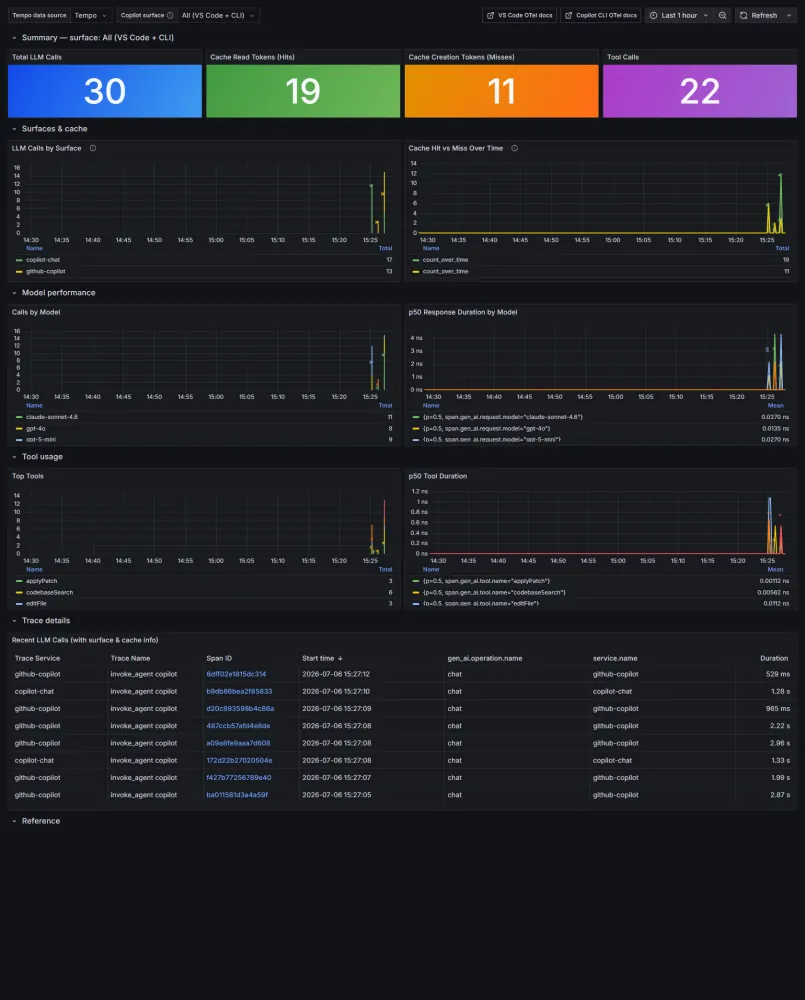Open span 487ccb57afd4e8de

pyautogui.click(x=238, y=726)
